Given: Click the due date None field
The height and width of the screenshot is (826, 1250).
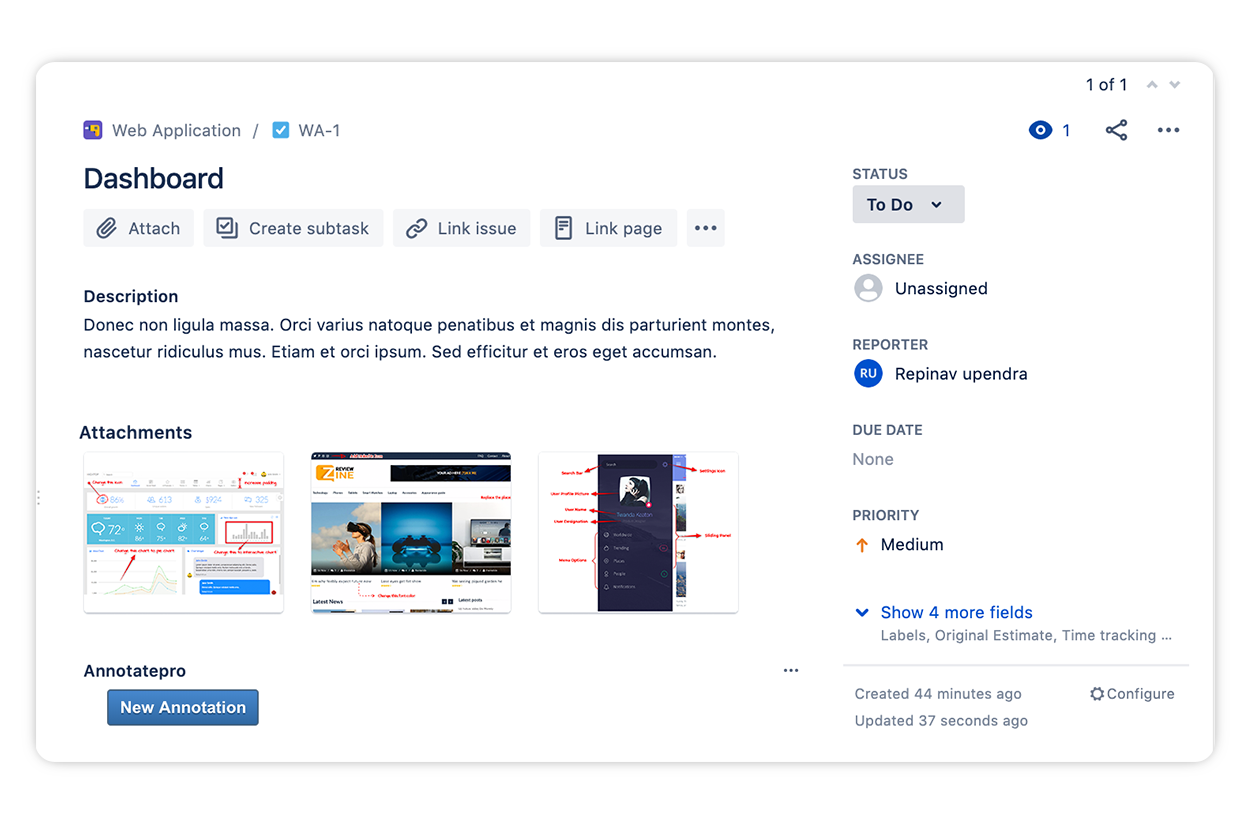Looking at the screenshot, I should click(873, 459).
